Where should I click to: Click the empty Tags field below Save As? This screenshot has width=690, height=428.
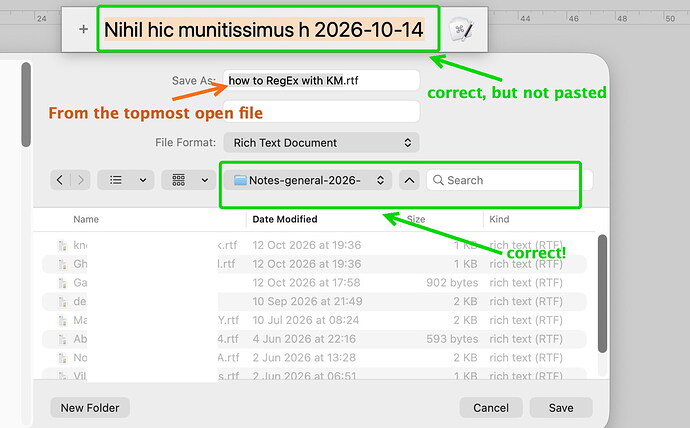click(321, 111)
